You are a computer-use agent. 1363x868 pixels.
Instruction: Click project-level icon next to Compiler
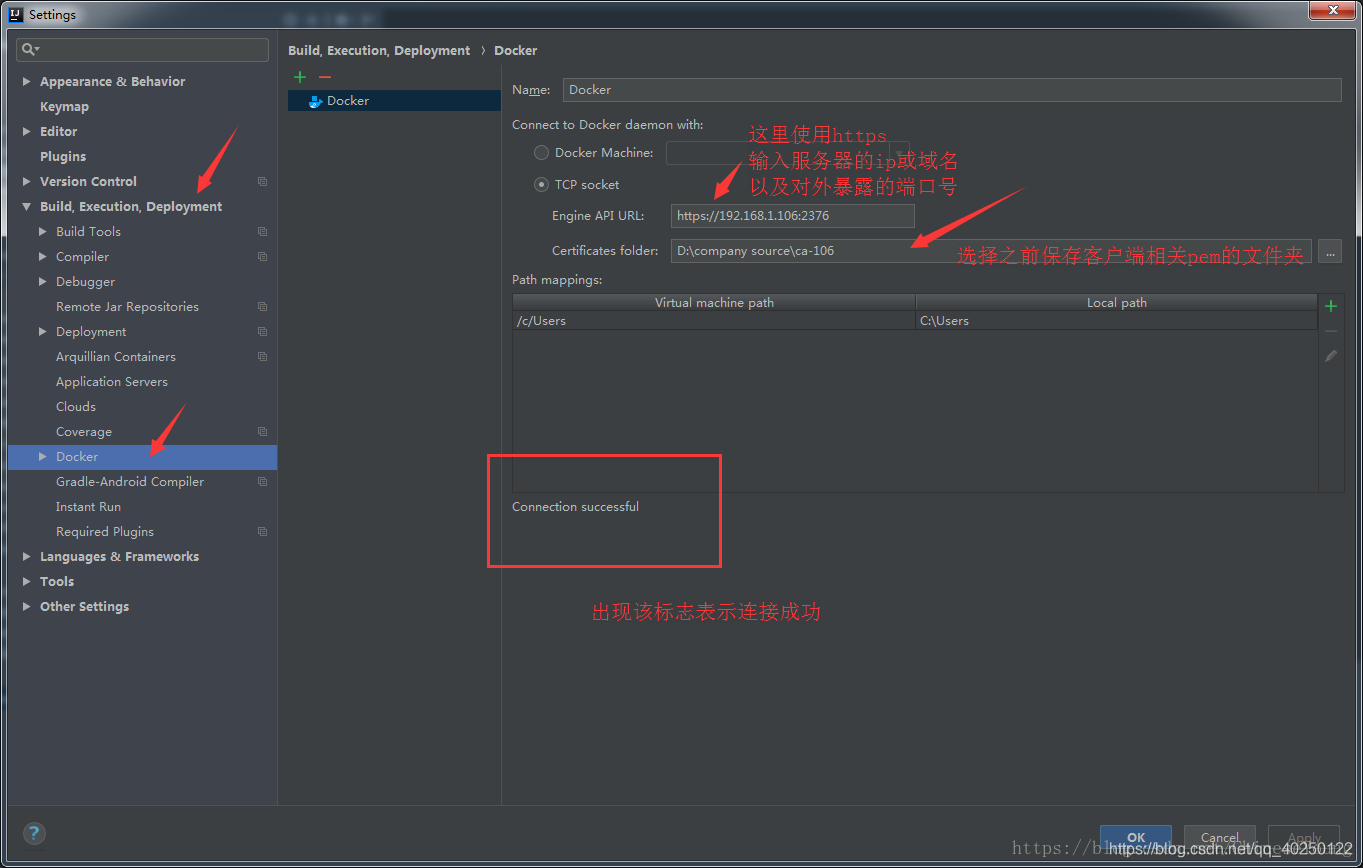(262, 257)
